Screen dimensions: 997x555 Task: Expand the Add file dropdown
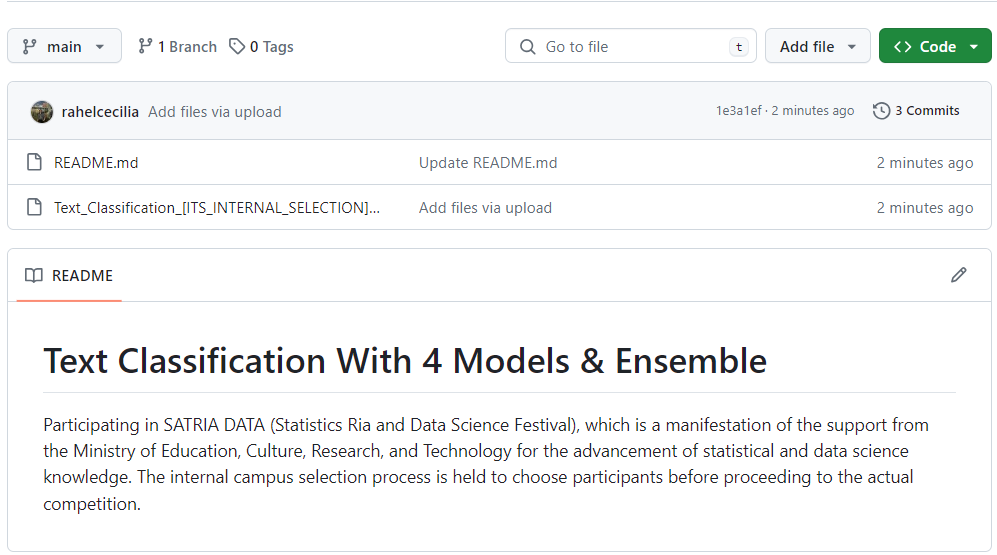point(818,46)
